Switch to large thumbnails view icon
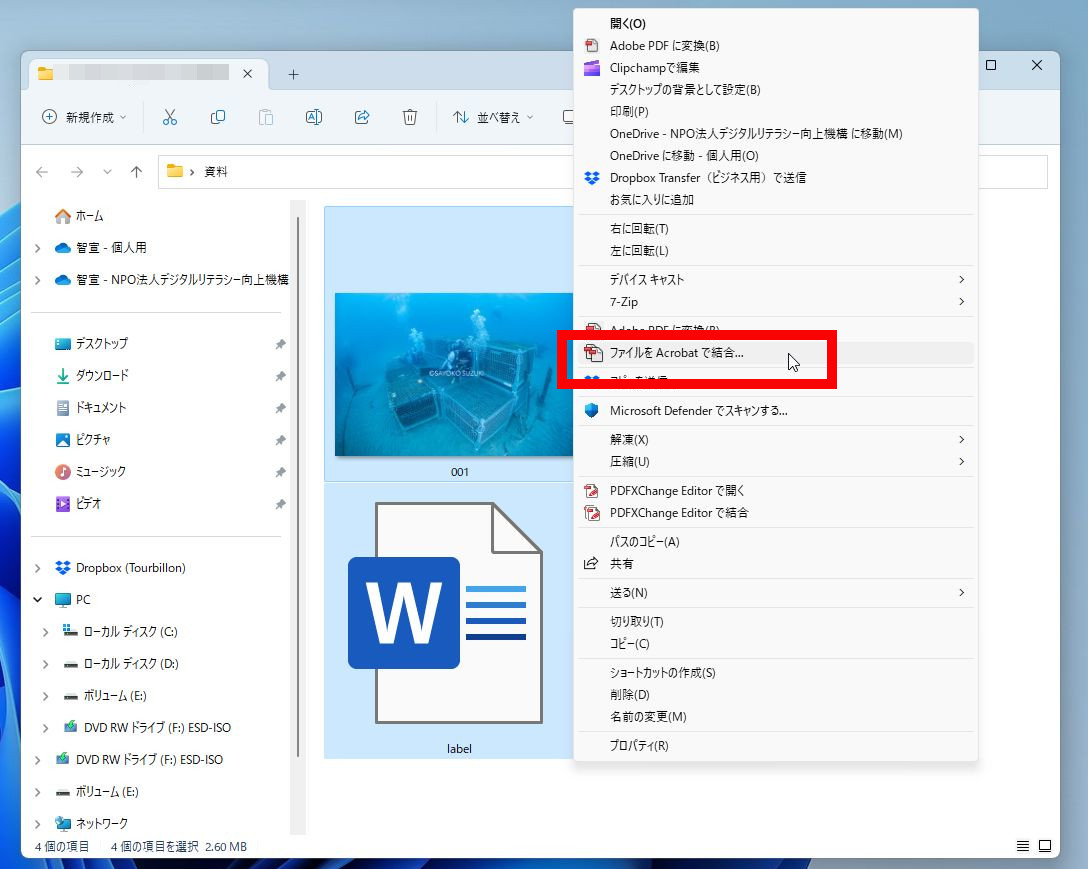 (x=1045, y=845)
